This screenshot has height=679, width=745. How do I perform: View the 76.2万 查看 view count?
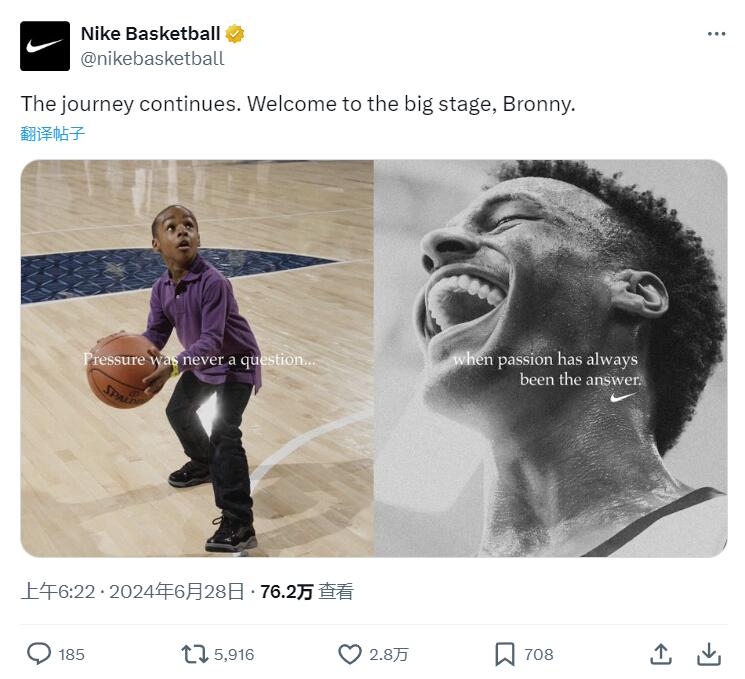[x=306, y=592]
